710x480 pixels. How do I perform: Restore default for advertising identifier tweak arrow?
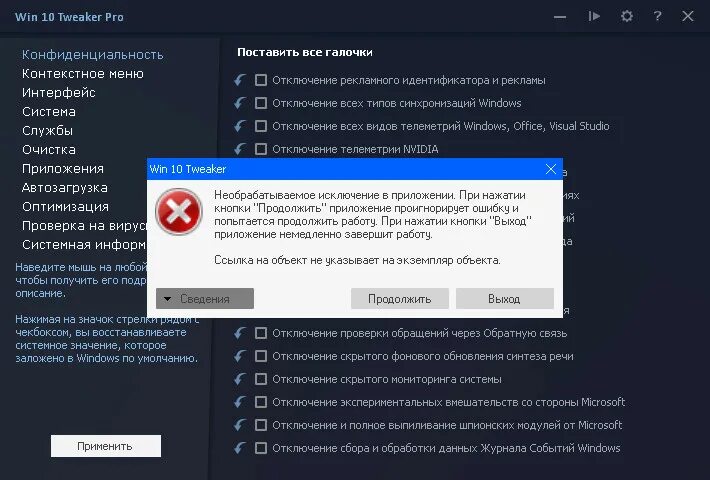tap(240, 80)
